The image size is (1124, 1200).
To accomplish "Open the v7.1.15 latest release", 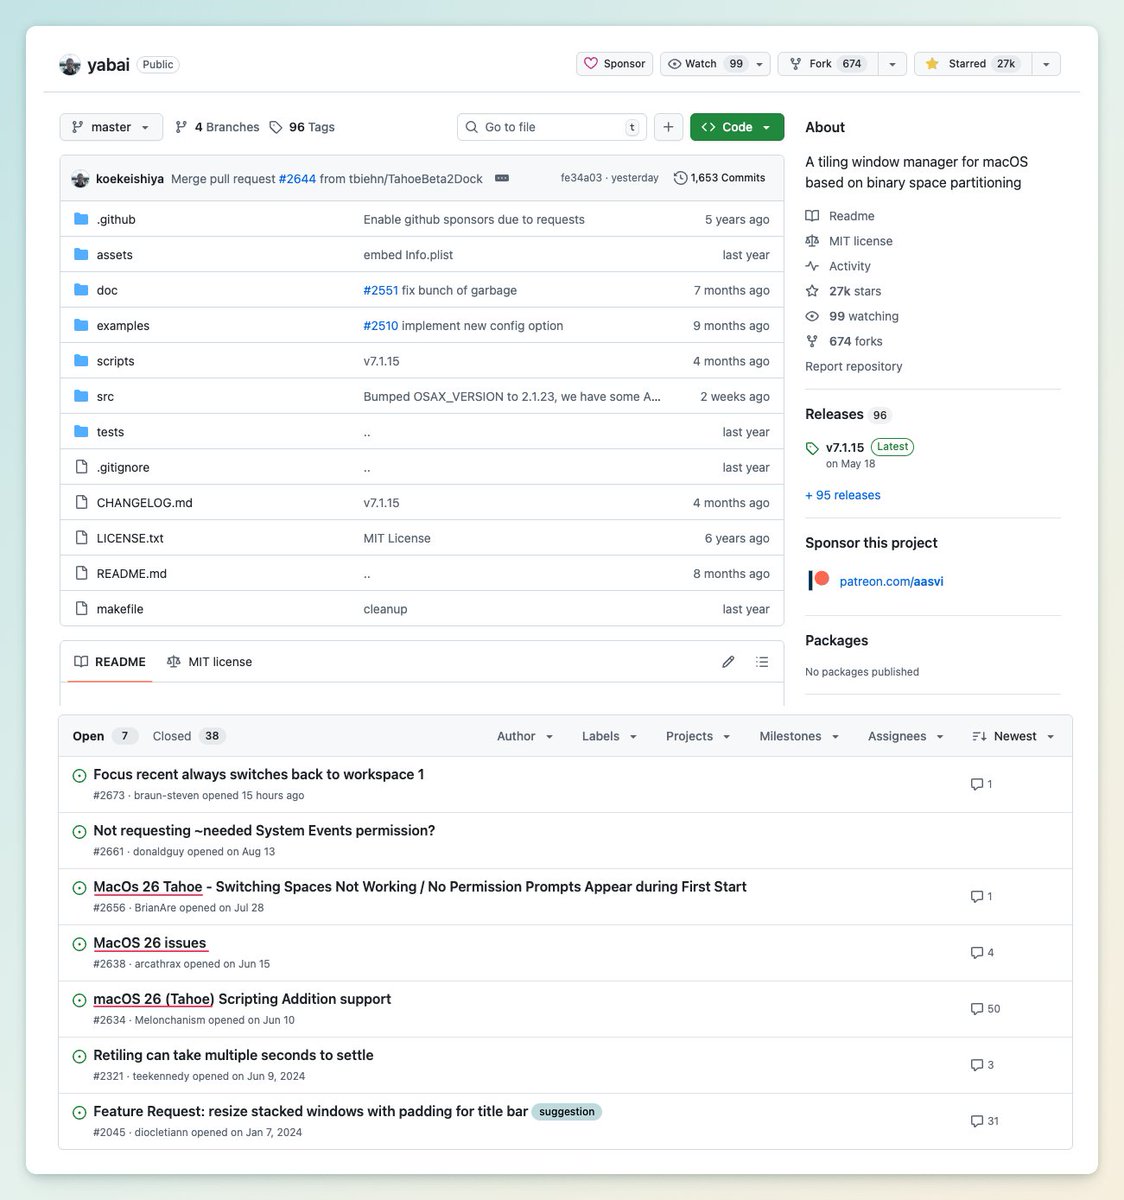I will pyautogui.click(x=845, y=448).
